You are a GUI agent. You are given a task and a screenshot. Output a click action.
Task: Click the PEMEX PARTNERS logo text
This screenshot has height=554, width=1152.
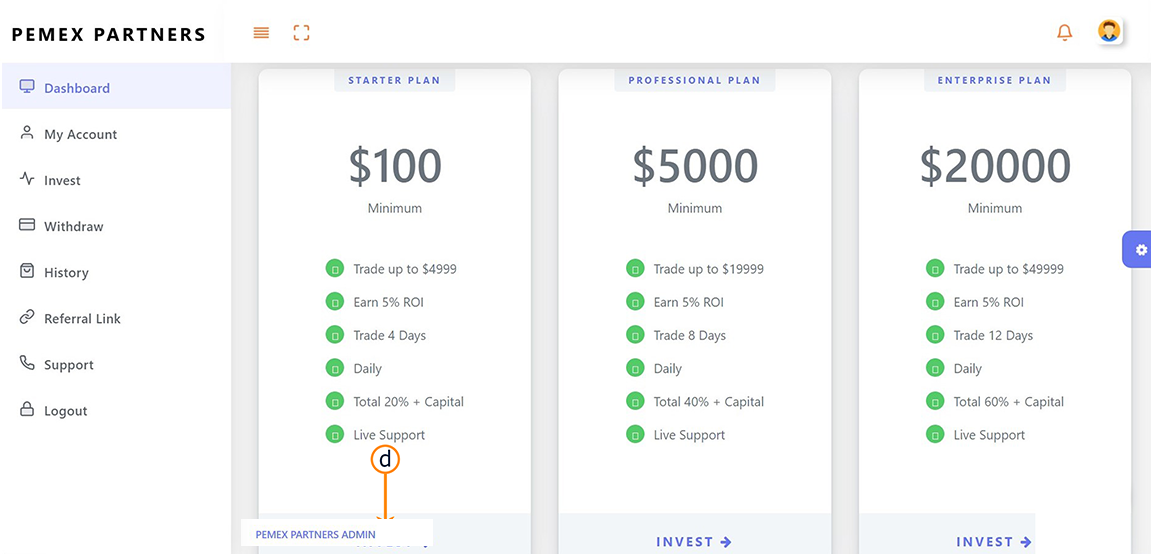coord(109,35)
